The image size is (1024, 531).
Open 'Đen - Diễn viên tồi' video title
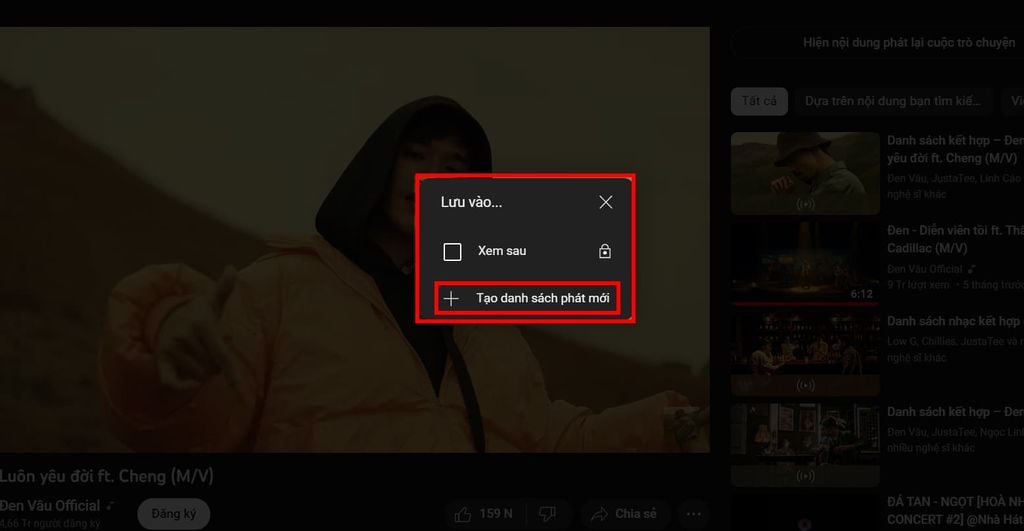[955, 239]
